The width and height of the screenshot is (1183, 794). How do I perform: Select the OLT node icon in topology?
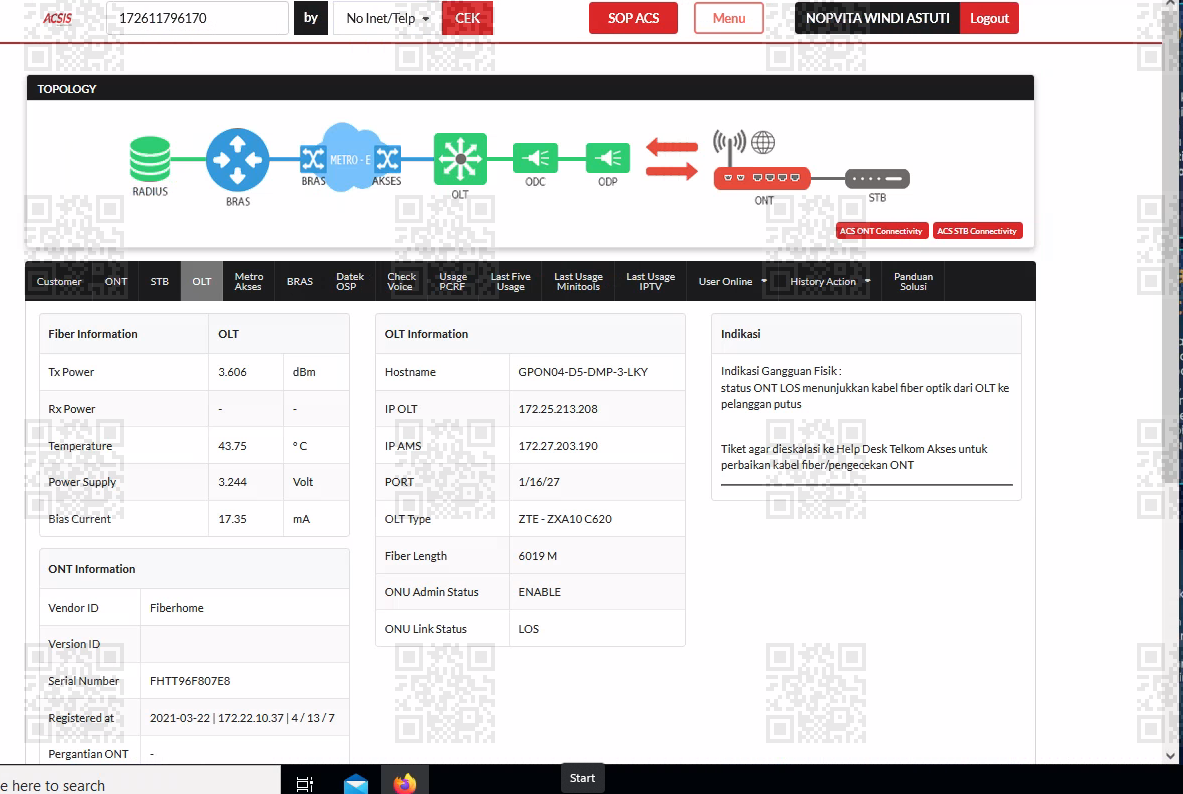[x=460, y=159]
